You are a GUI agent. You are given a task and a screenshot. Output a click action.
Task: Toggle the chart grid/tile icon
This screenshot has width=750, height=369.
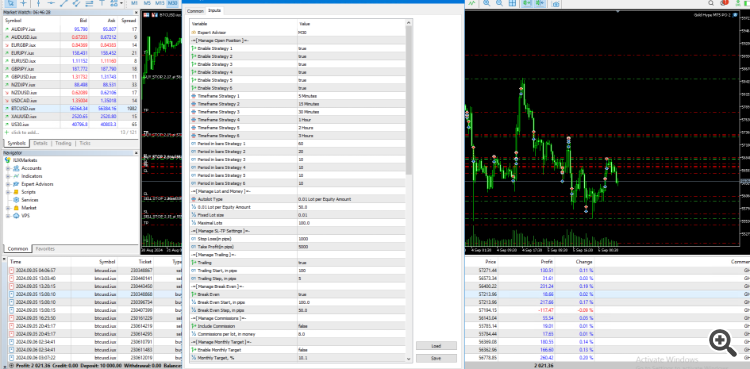click(x=512, y=3)
